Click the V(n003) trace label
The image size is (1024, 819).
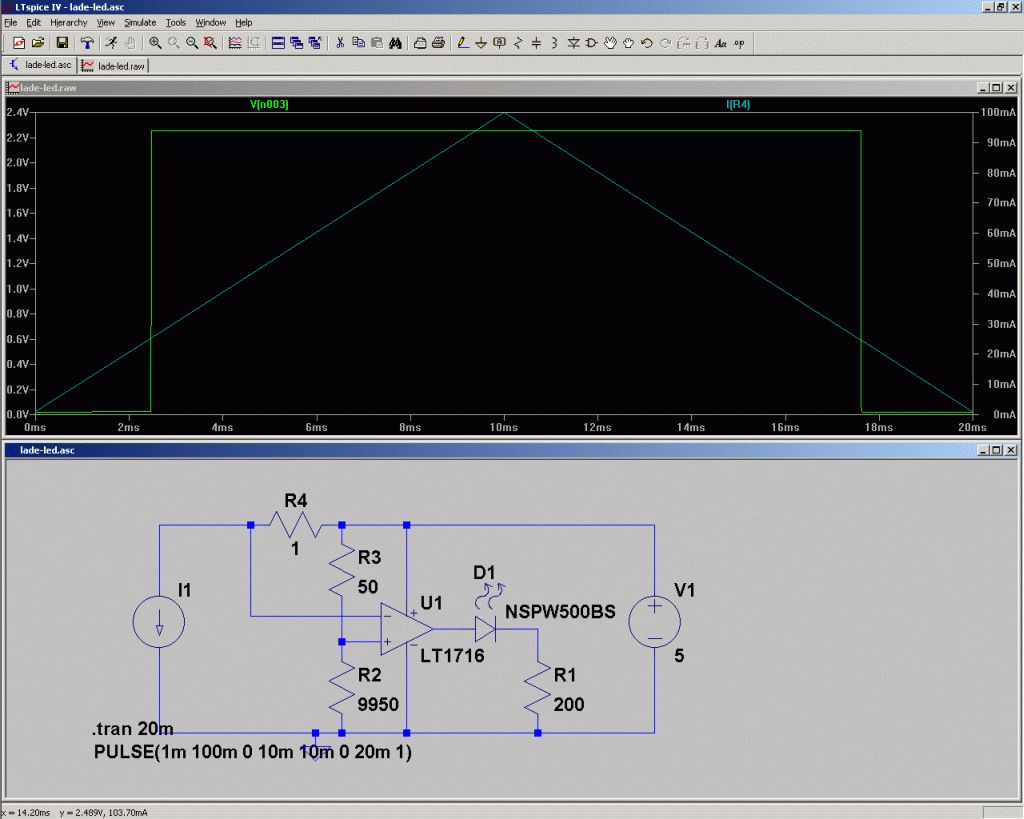point(269,104)
